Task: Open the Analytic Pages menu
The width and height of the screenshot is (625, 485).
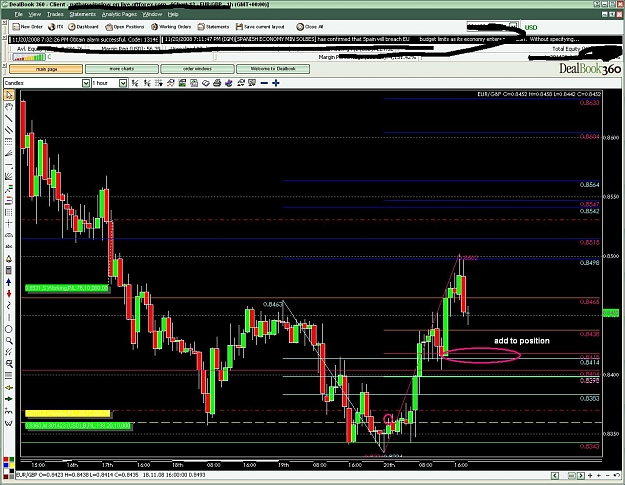Action: (119, 14)
